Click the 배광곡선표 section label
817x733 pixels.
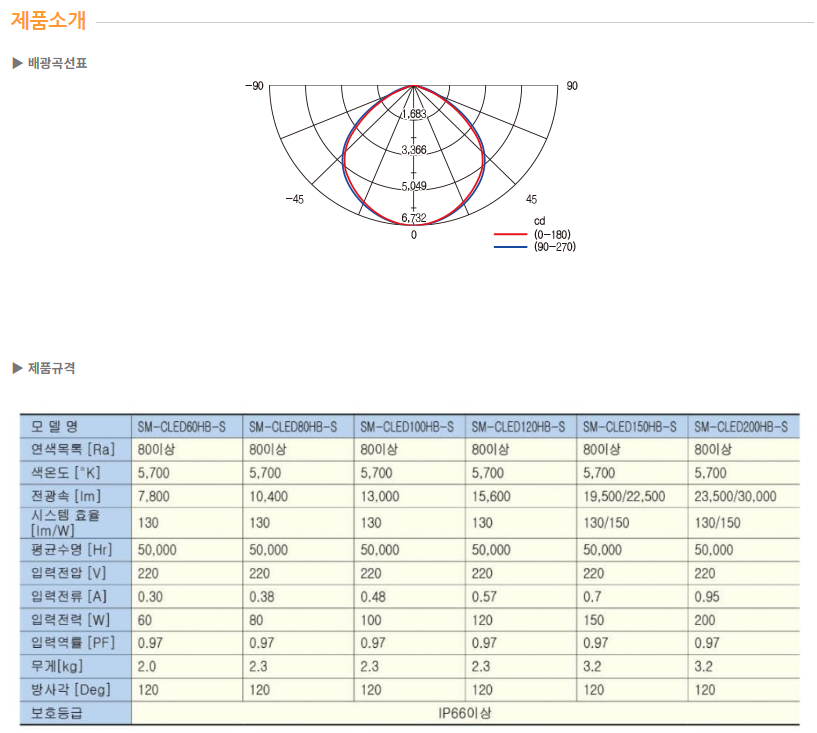(57, 64)
